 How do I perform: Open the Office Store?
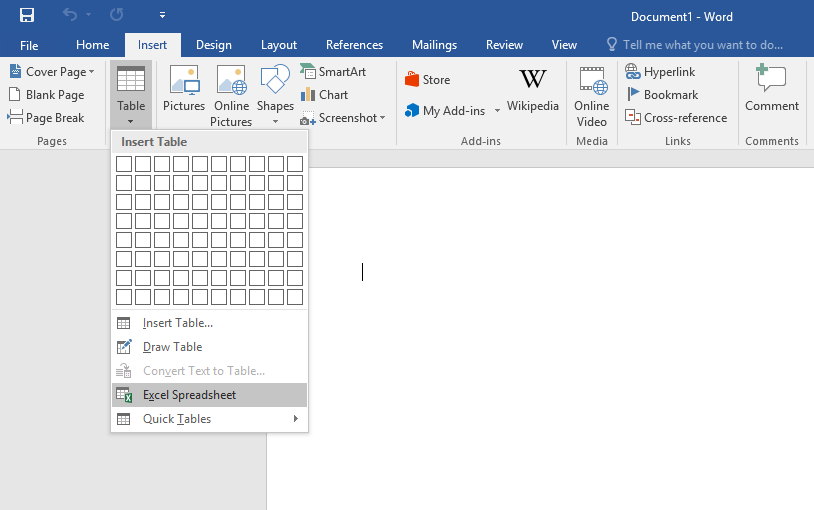(x=427, y=79)
